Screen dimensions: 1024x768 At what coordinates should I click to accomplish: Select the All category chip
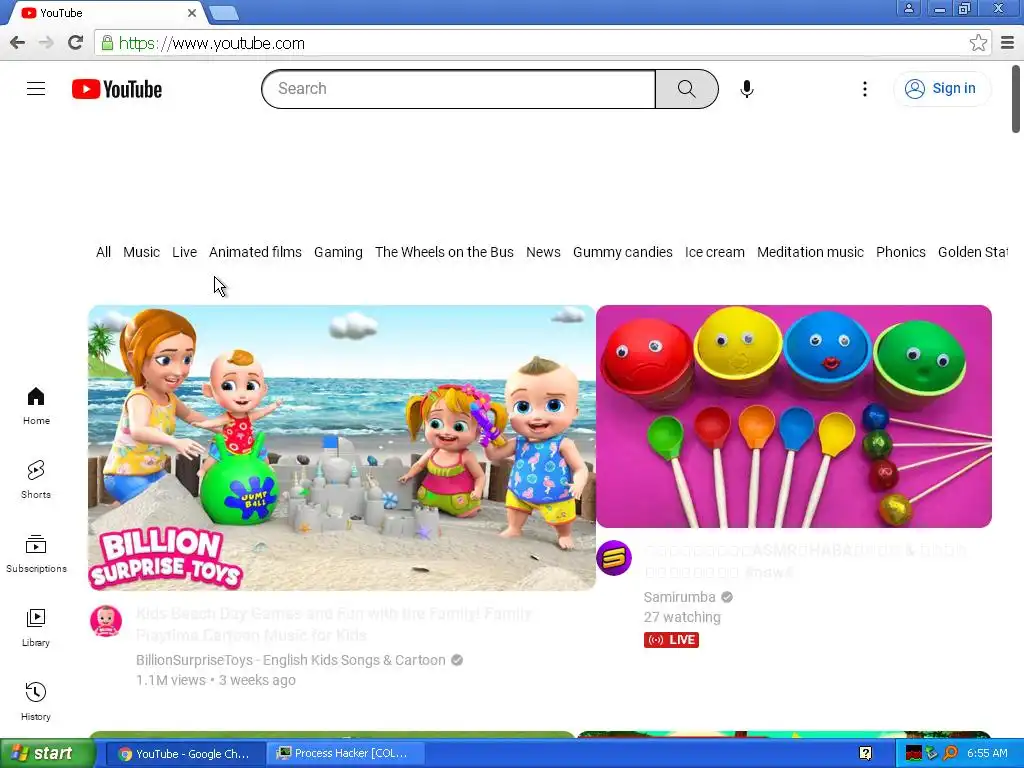(103, 252)
